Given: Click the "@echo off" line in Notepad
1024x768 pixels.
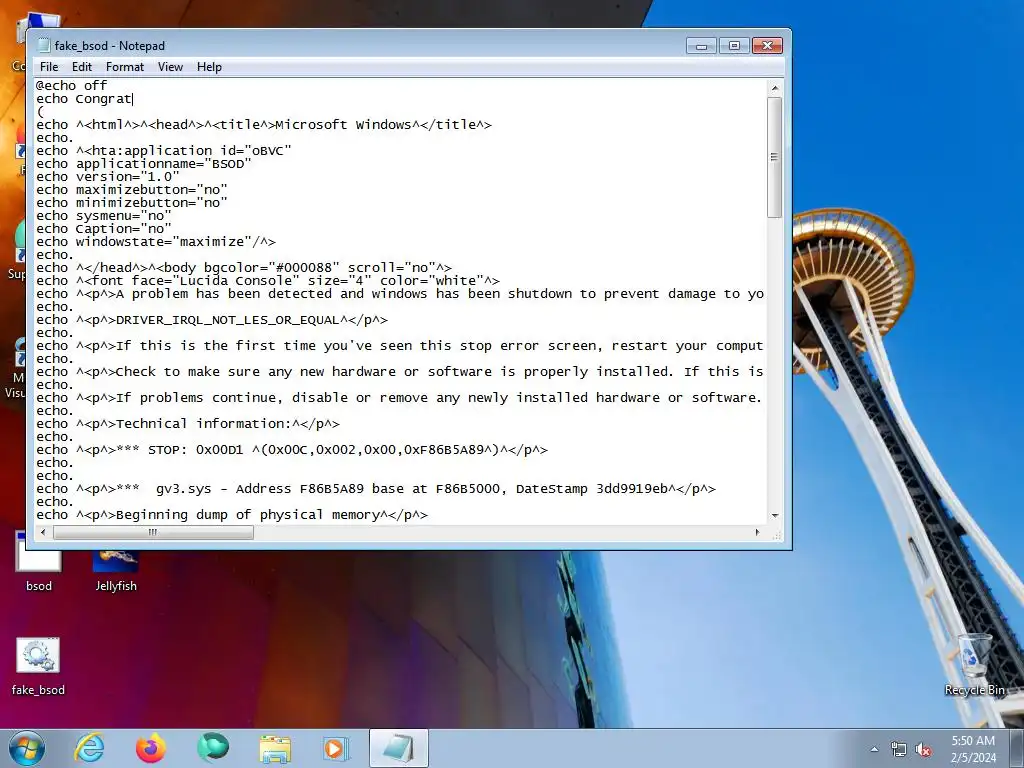Looking at the screenshot, I should pyautogui.click(x=71, y=86).
